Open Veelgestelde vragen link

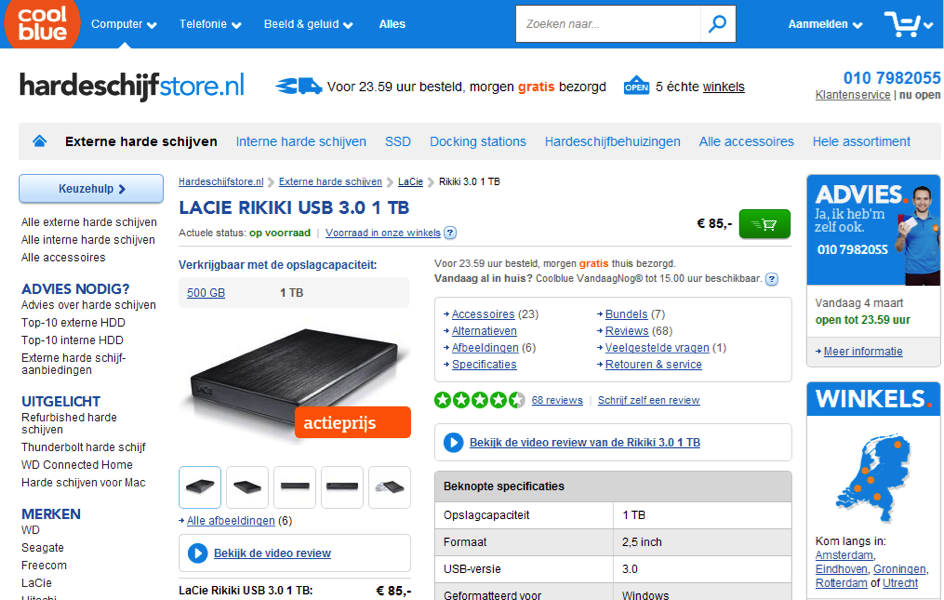(x=657, y=348)
